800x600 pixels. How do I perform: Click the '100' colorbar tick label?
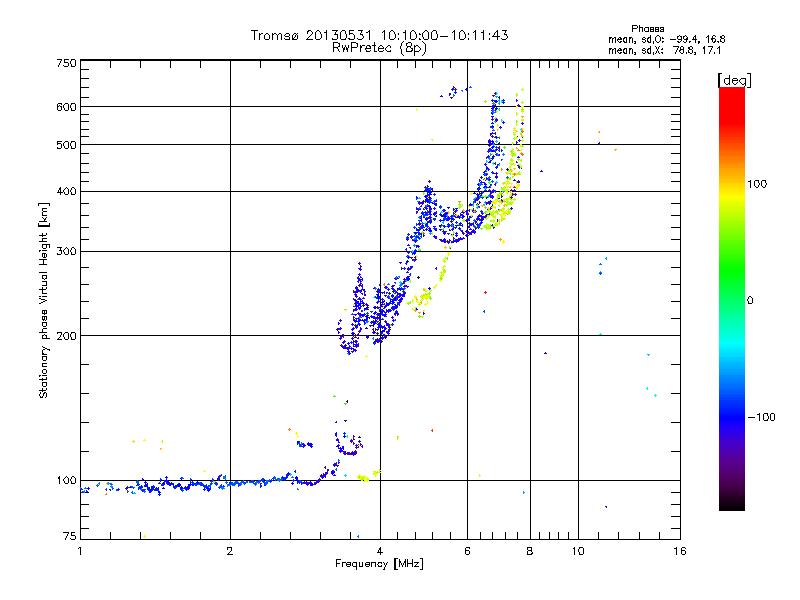[x=757, y=184]
